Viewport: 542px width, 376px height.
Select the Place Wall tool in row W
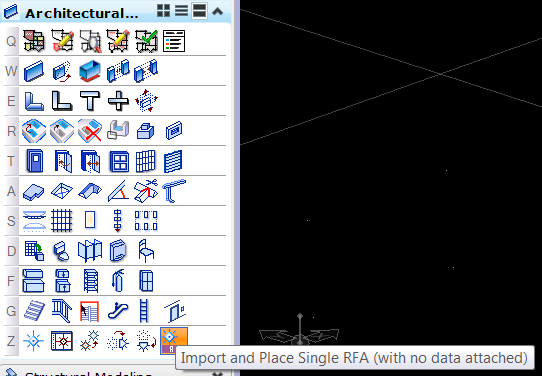click(34, 71)
